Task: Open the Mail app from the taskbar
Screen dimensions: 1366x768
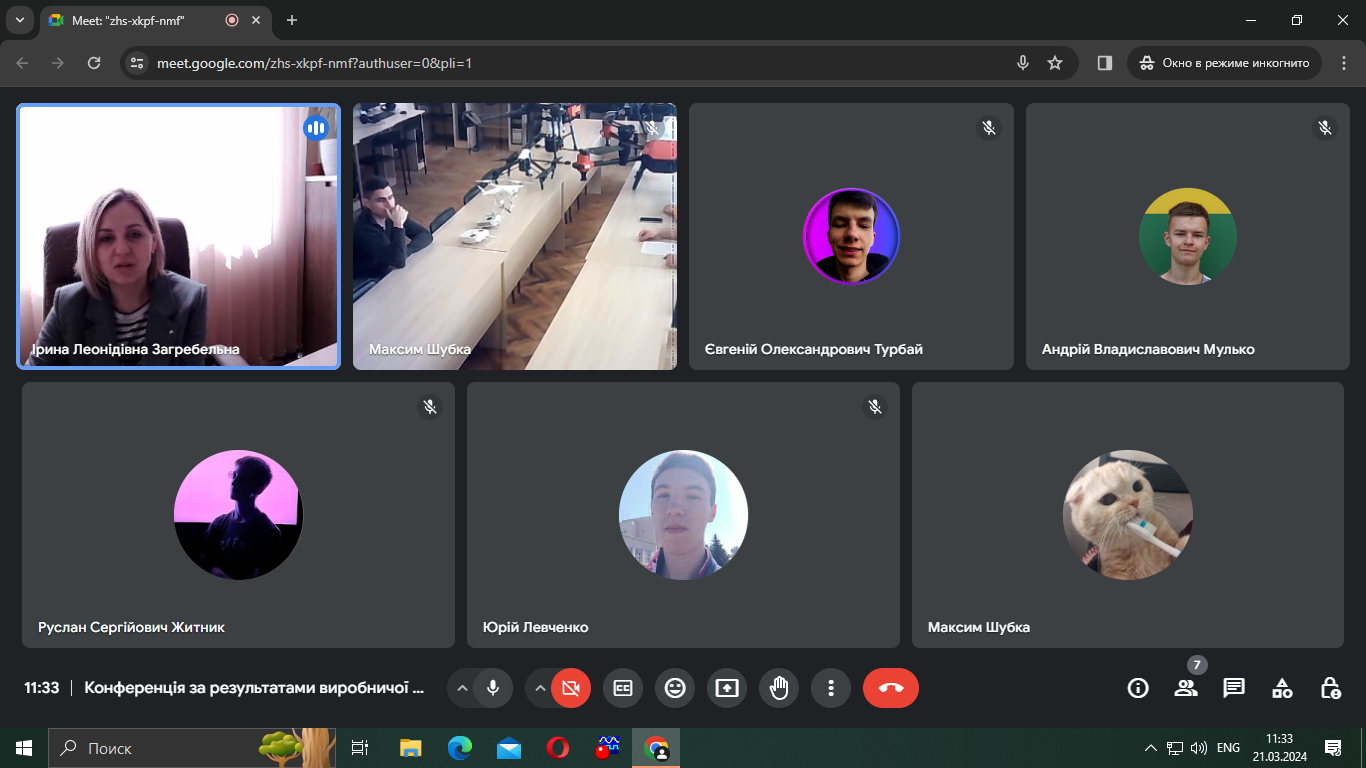Action: click(x=508, y=748)
